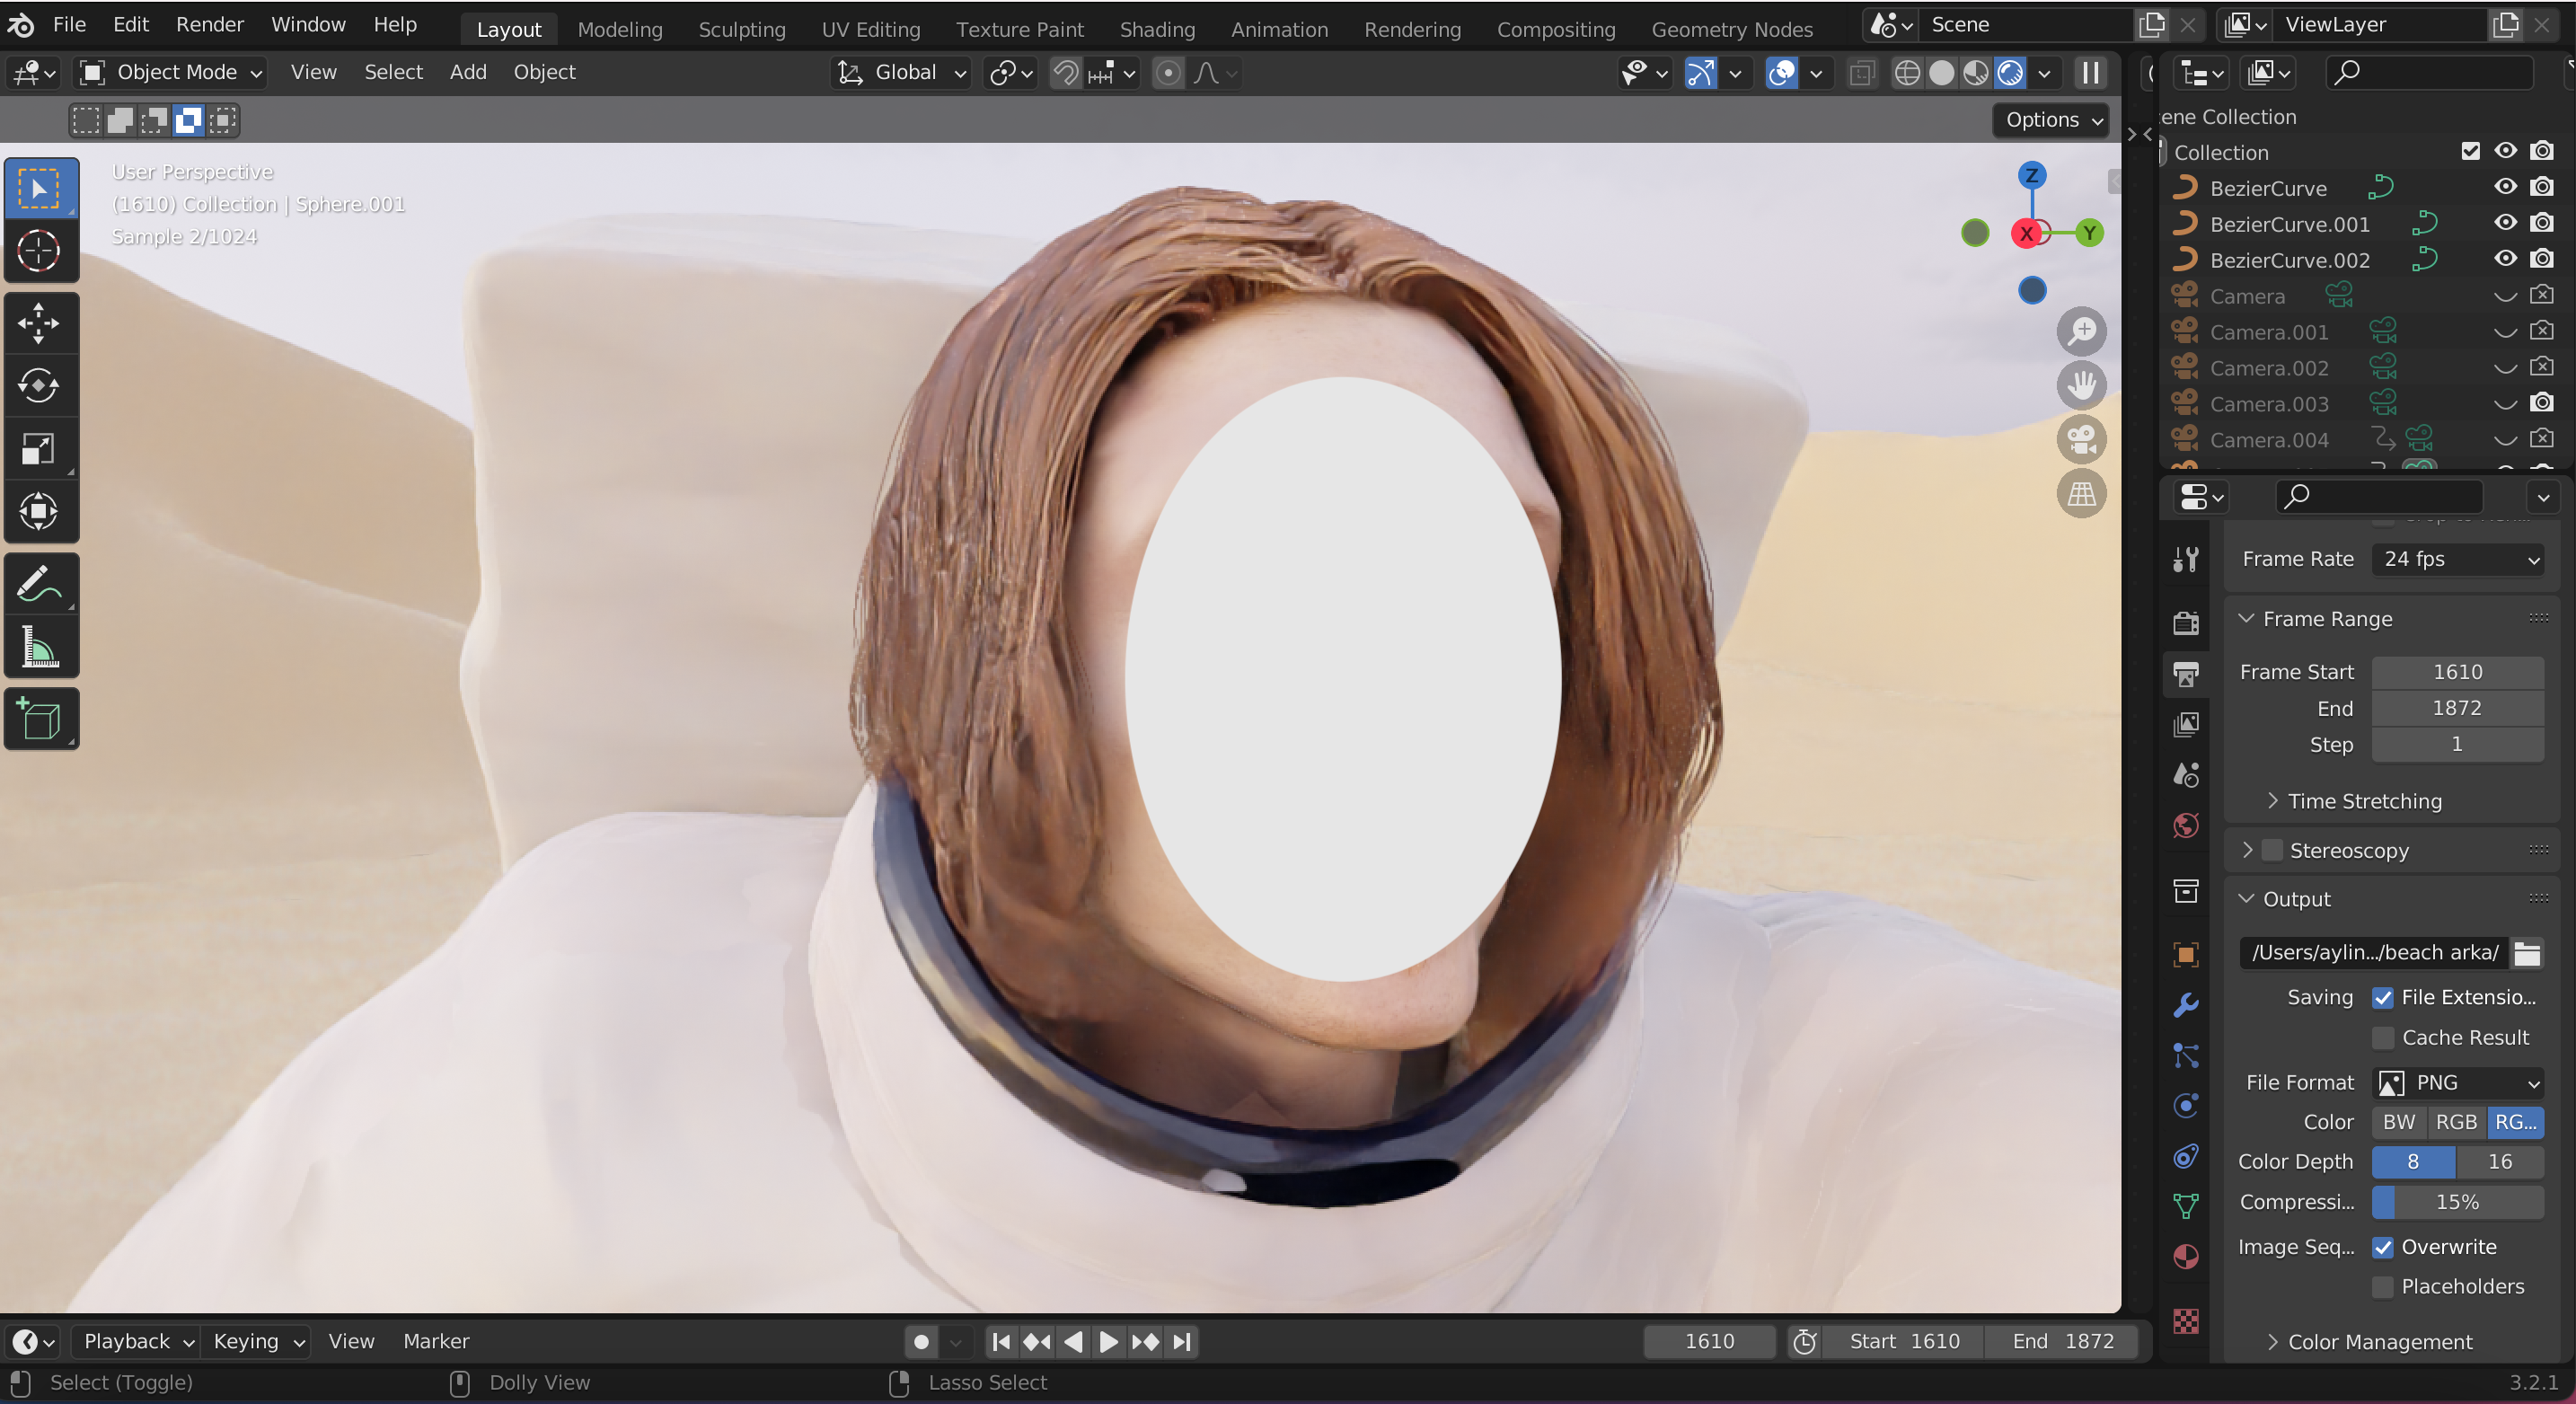This screenshot has height=1404, width=2576.
Task: Switch to solid viewport shading
Action: pyautogui.click(x=1941, y=72)
